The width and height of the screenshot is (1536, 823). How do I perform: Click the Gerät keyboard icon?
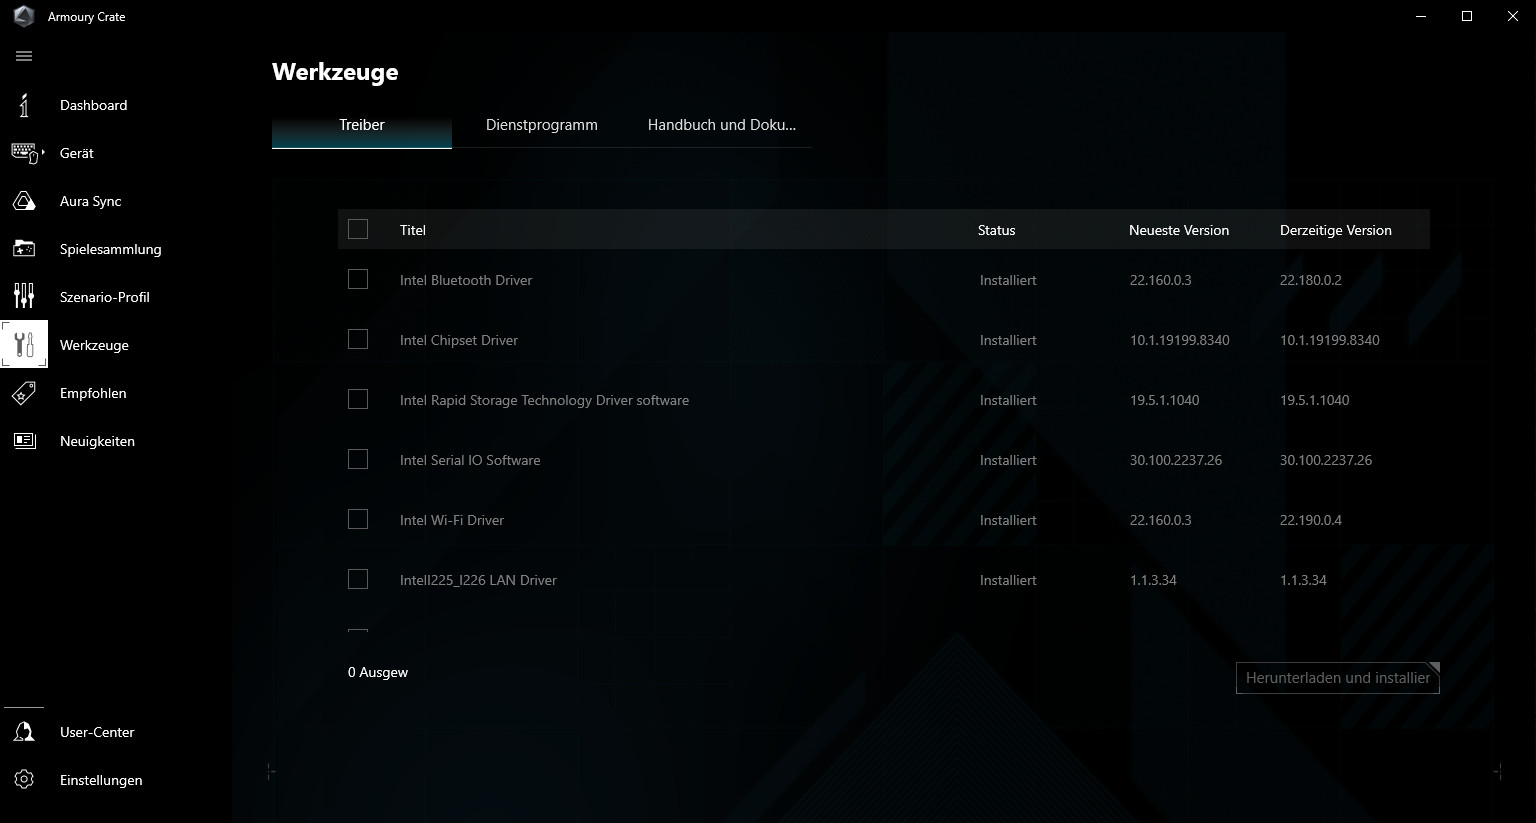coord(23,153)
